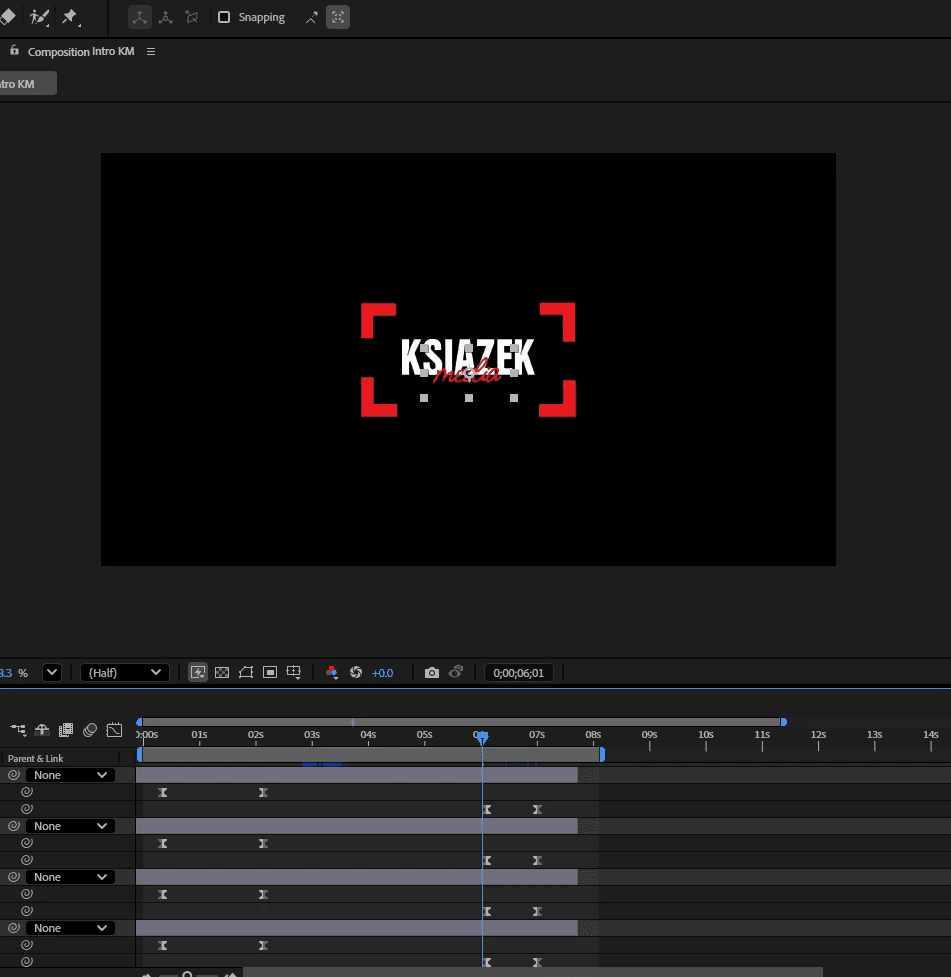The image size is (951, 977).
Task: Select the Roto Brush tool
Action: (39, 17)
